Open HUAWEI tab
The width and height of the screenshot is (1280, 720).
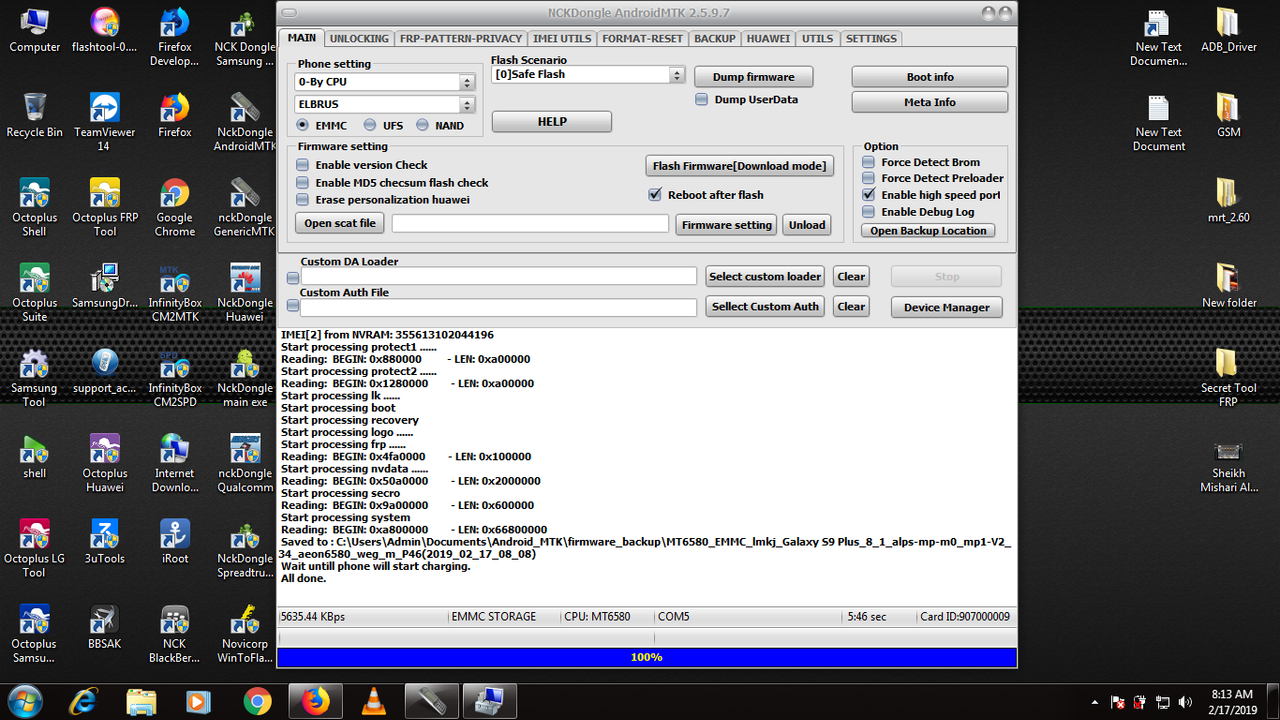tap(768, 39)
